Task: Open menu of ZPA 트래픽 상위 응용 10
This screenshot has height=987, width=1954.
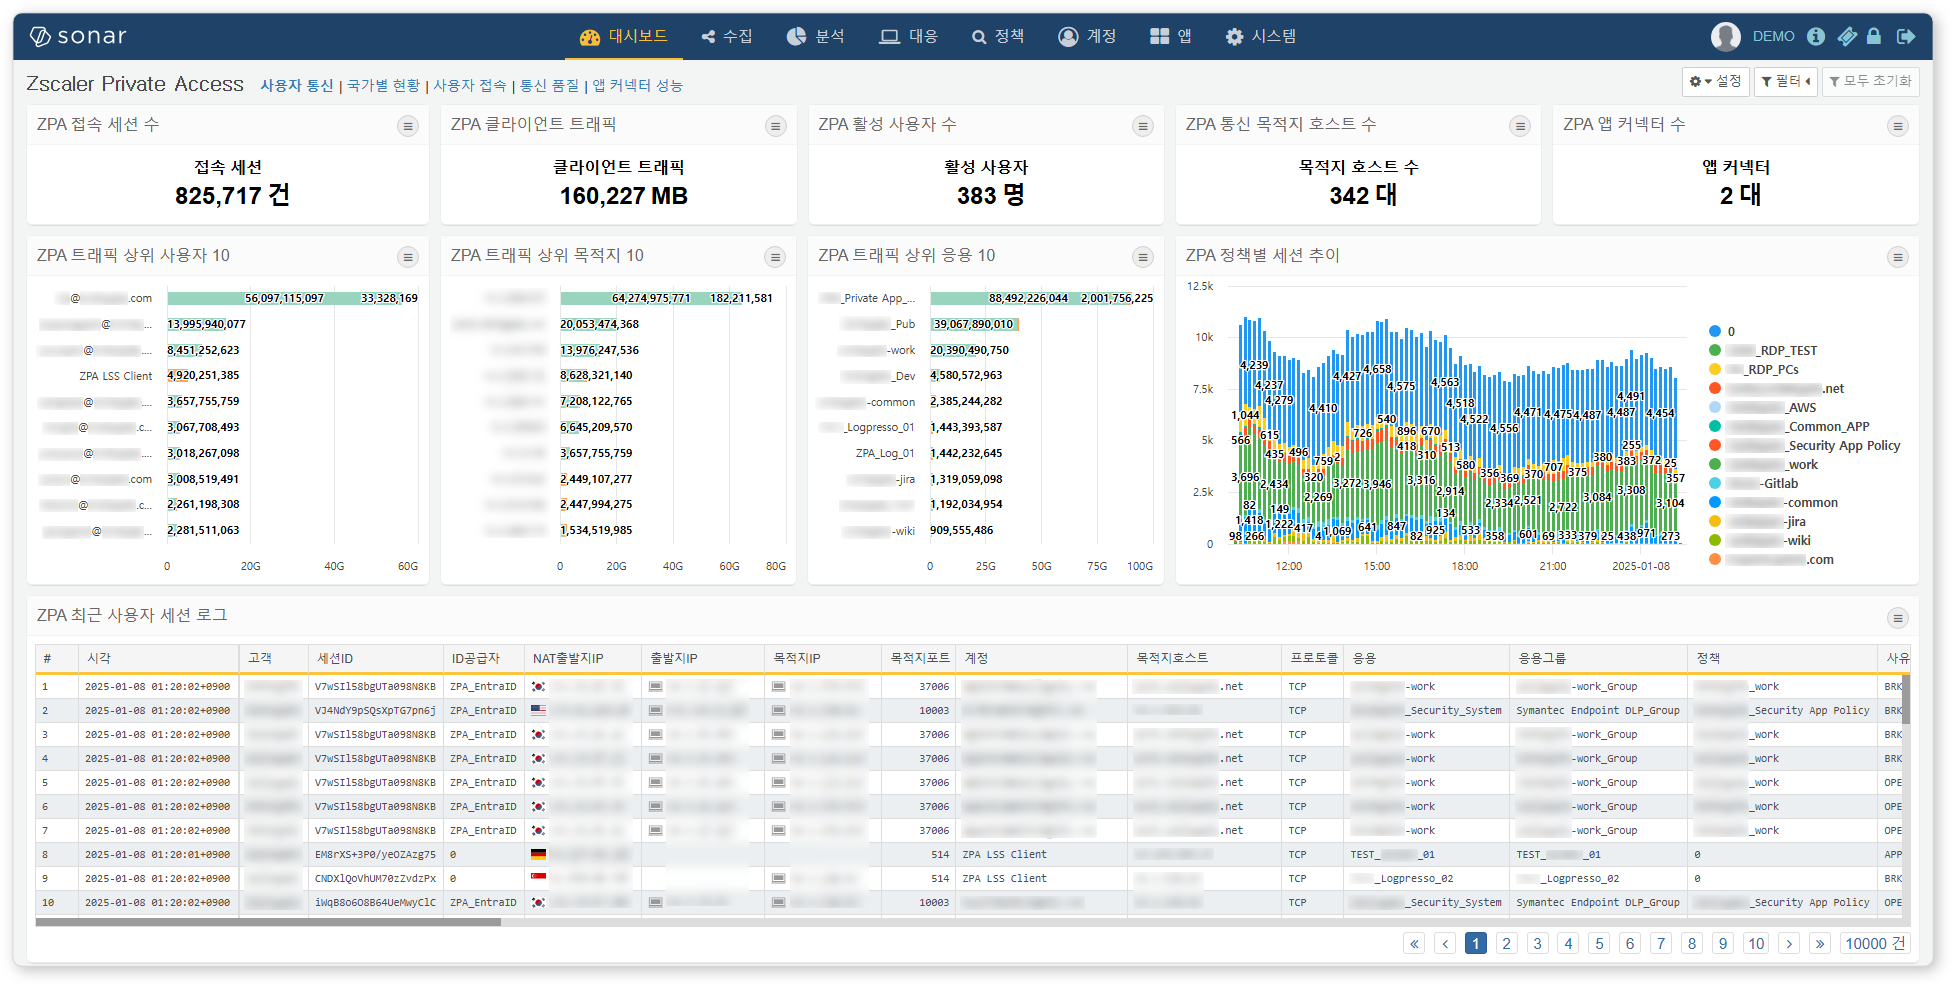Action: point(1143,257)
